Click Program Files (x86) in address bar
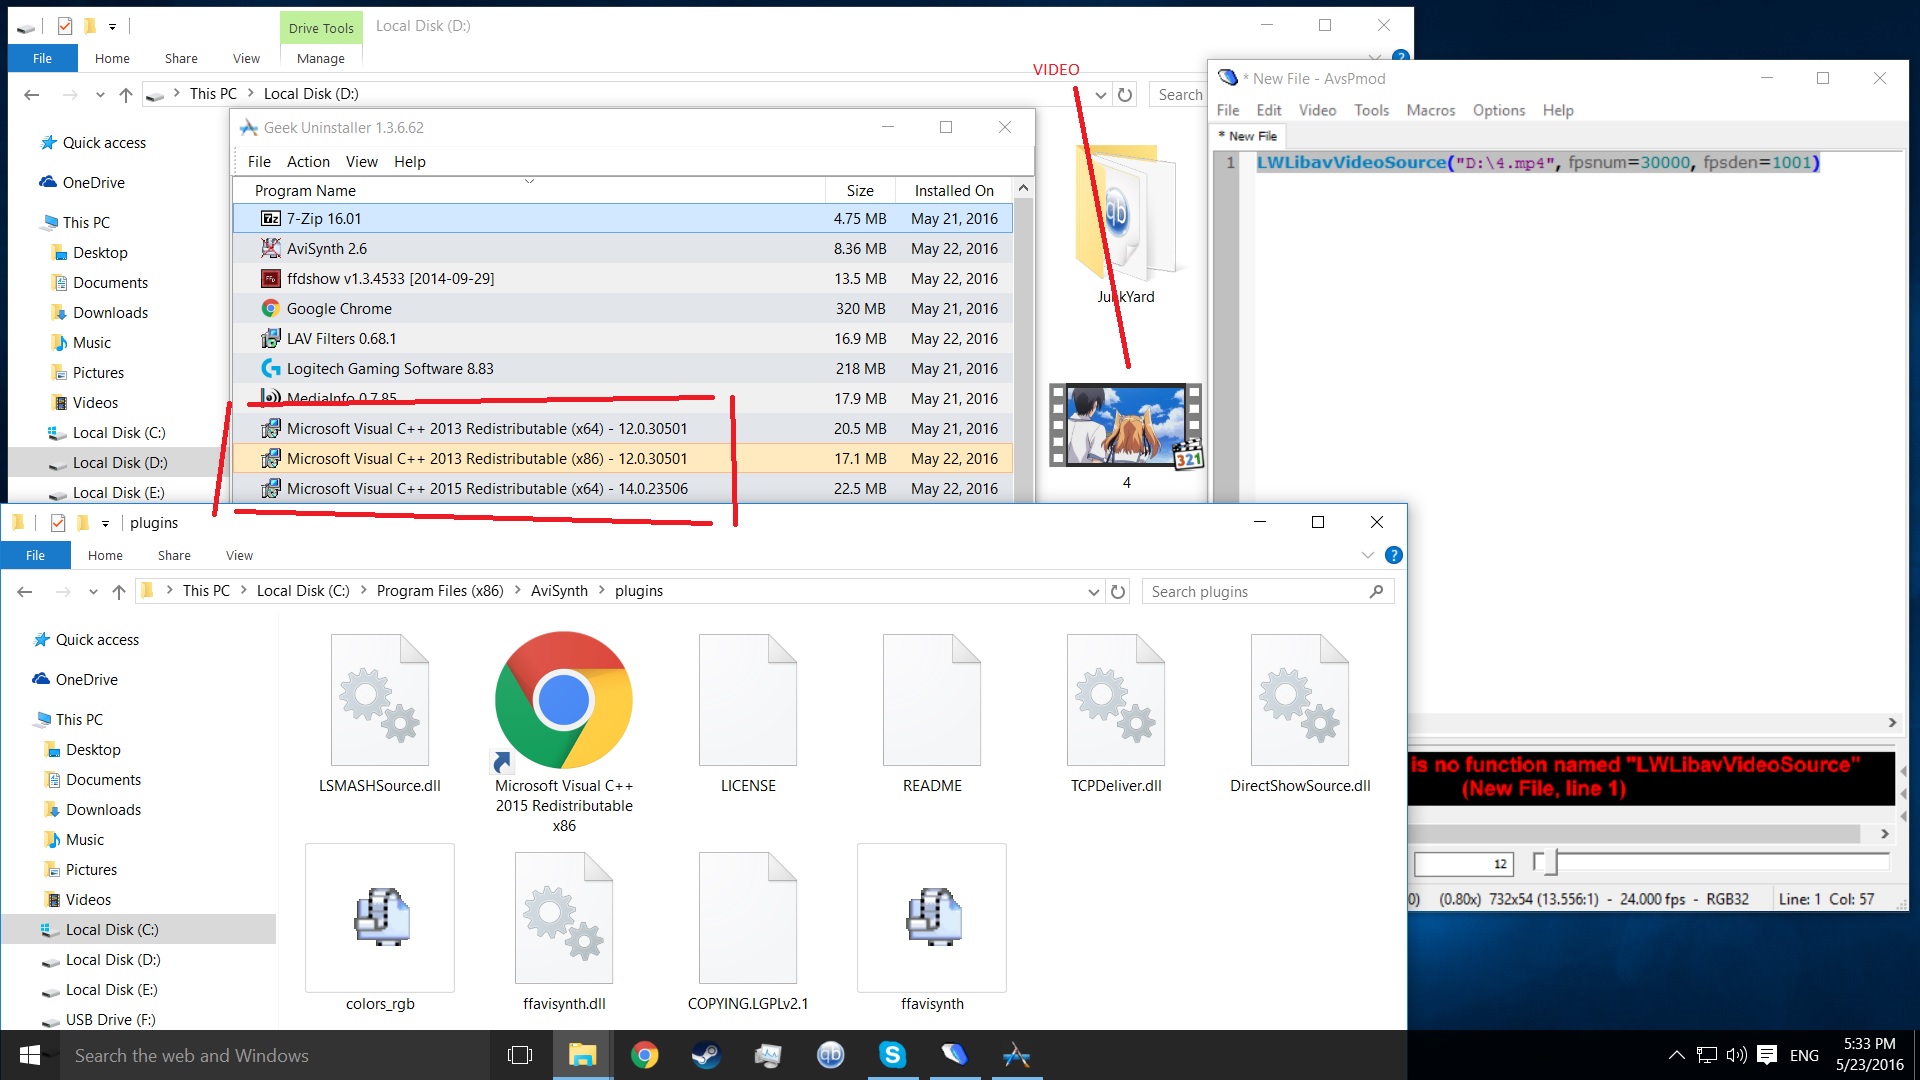 click(440, 591)
